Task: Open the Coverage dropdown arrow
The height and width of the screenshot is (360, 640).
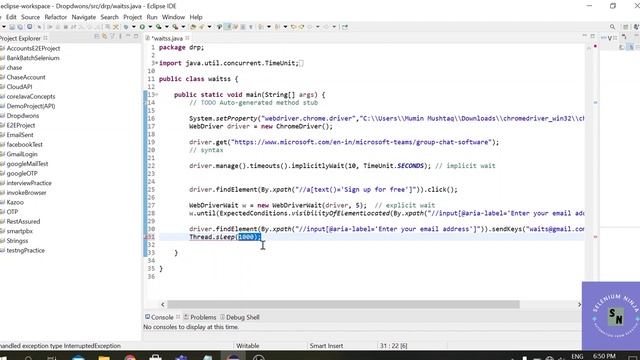Action: click(x=167, y=27)
